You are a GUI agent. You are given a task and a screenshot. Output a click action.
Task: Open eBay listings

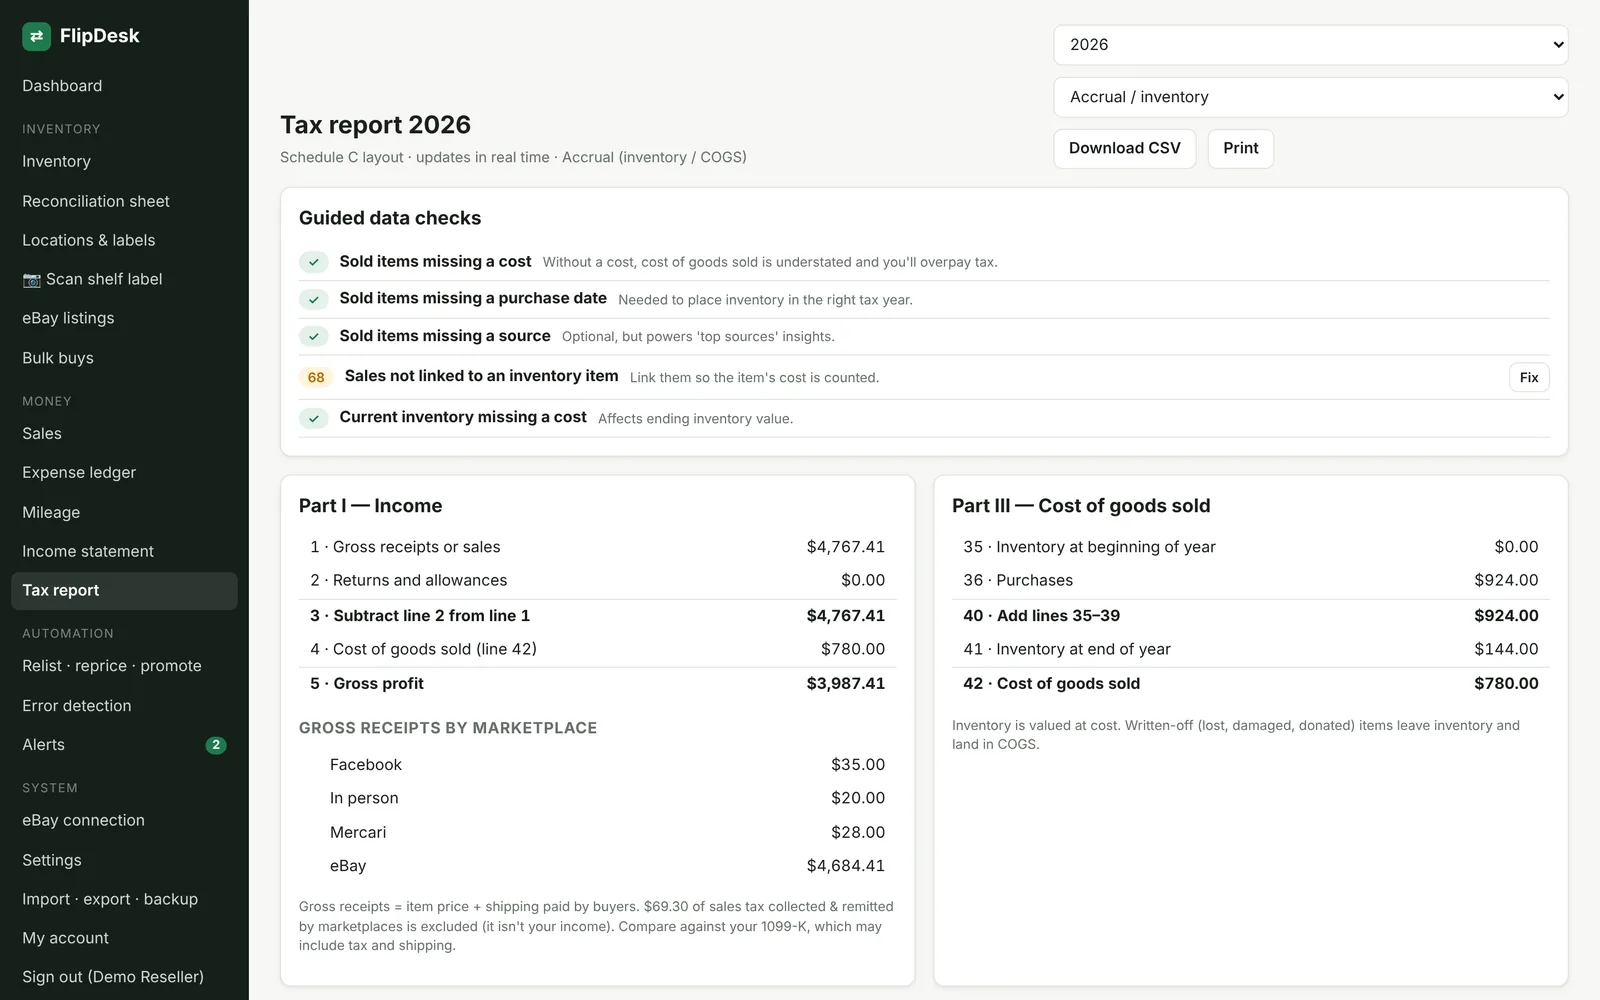(124, 318)
